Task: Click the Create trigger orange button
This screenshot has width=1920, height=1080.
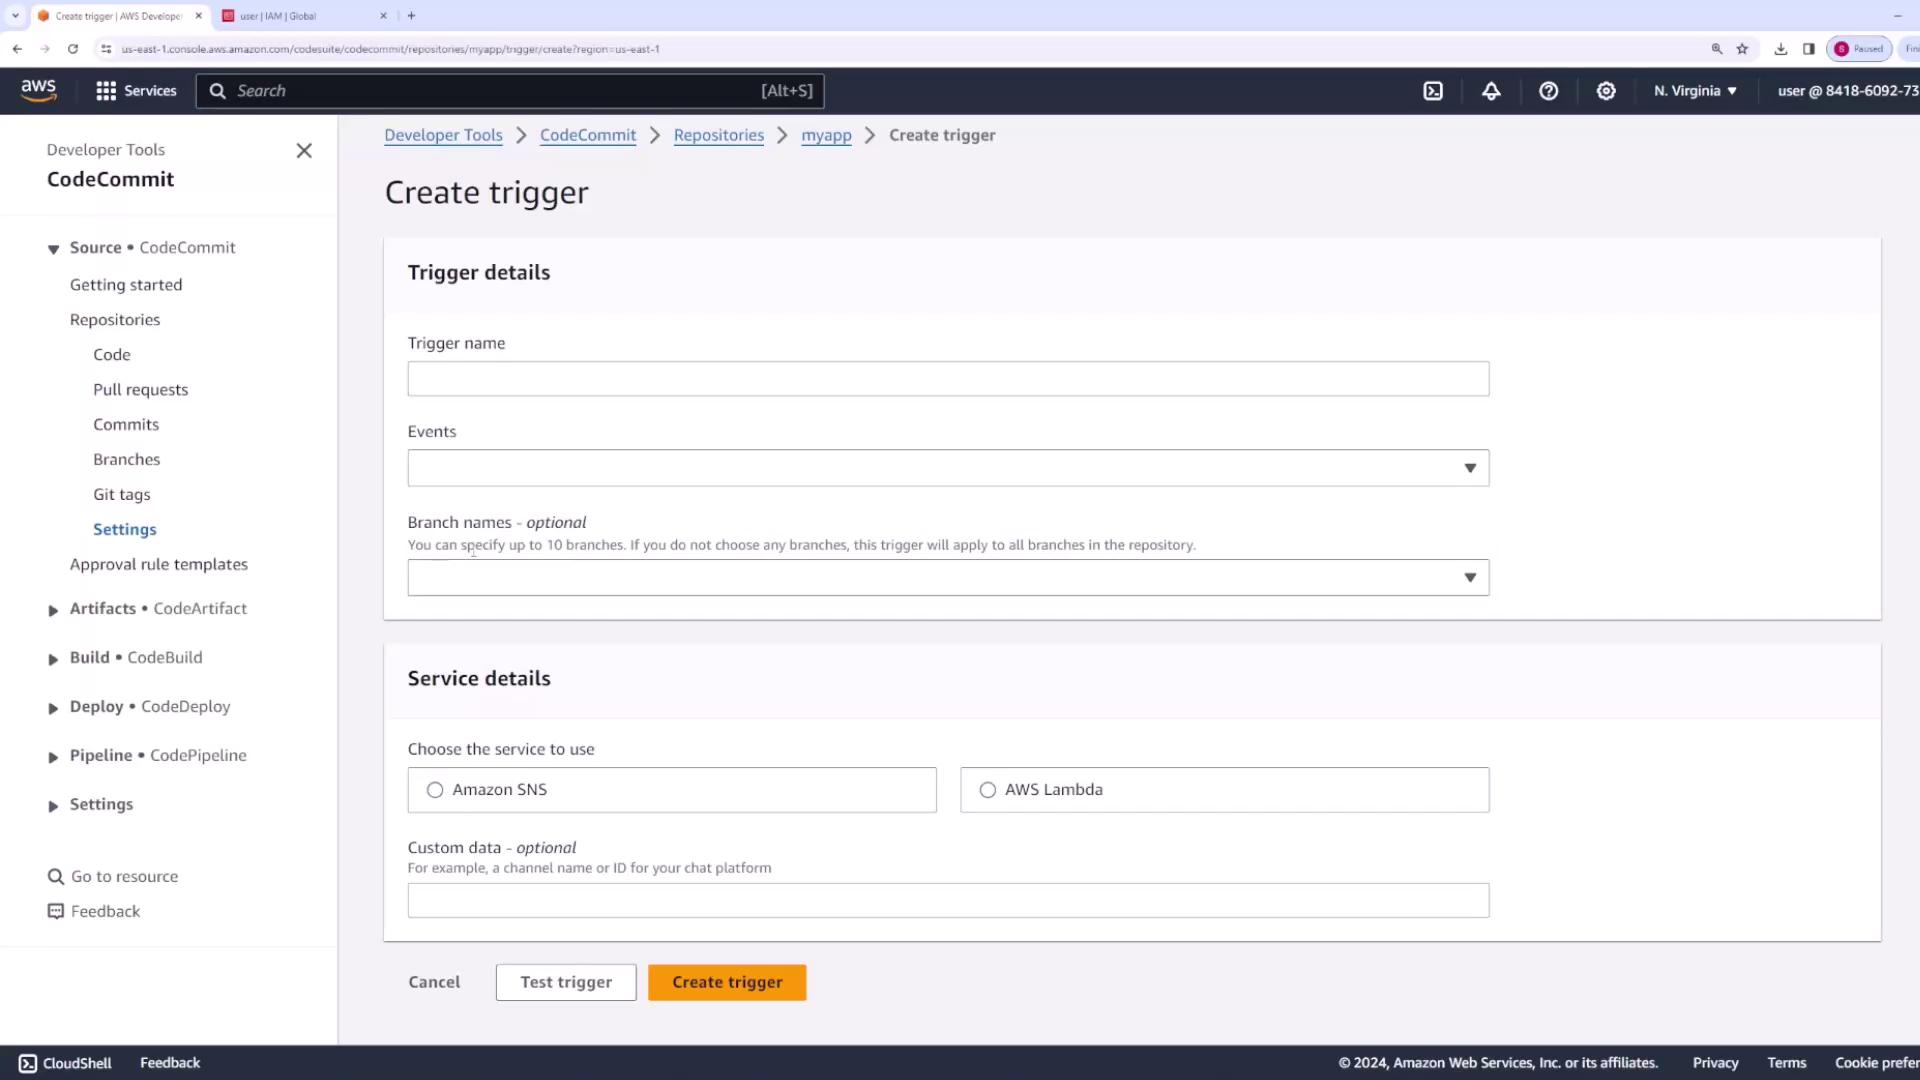Action: (x=727, y=982)
